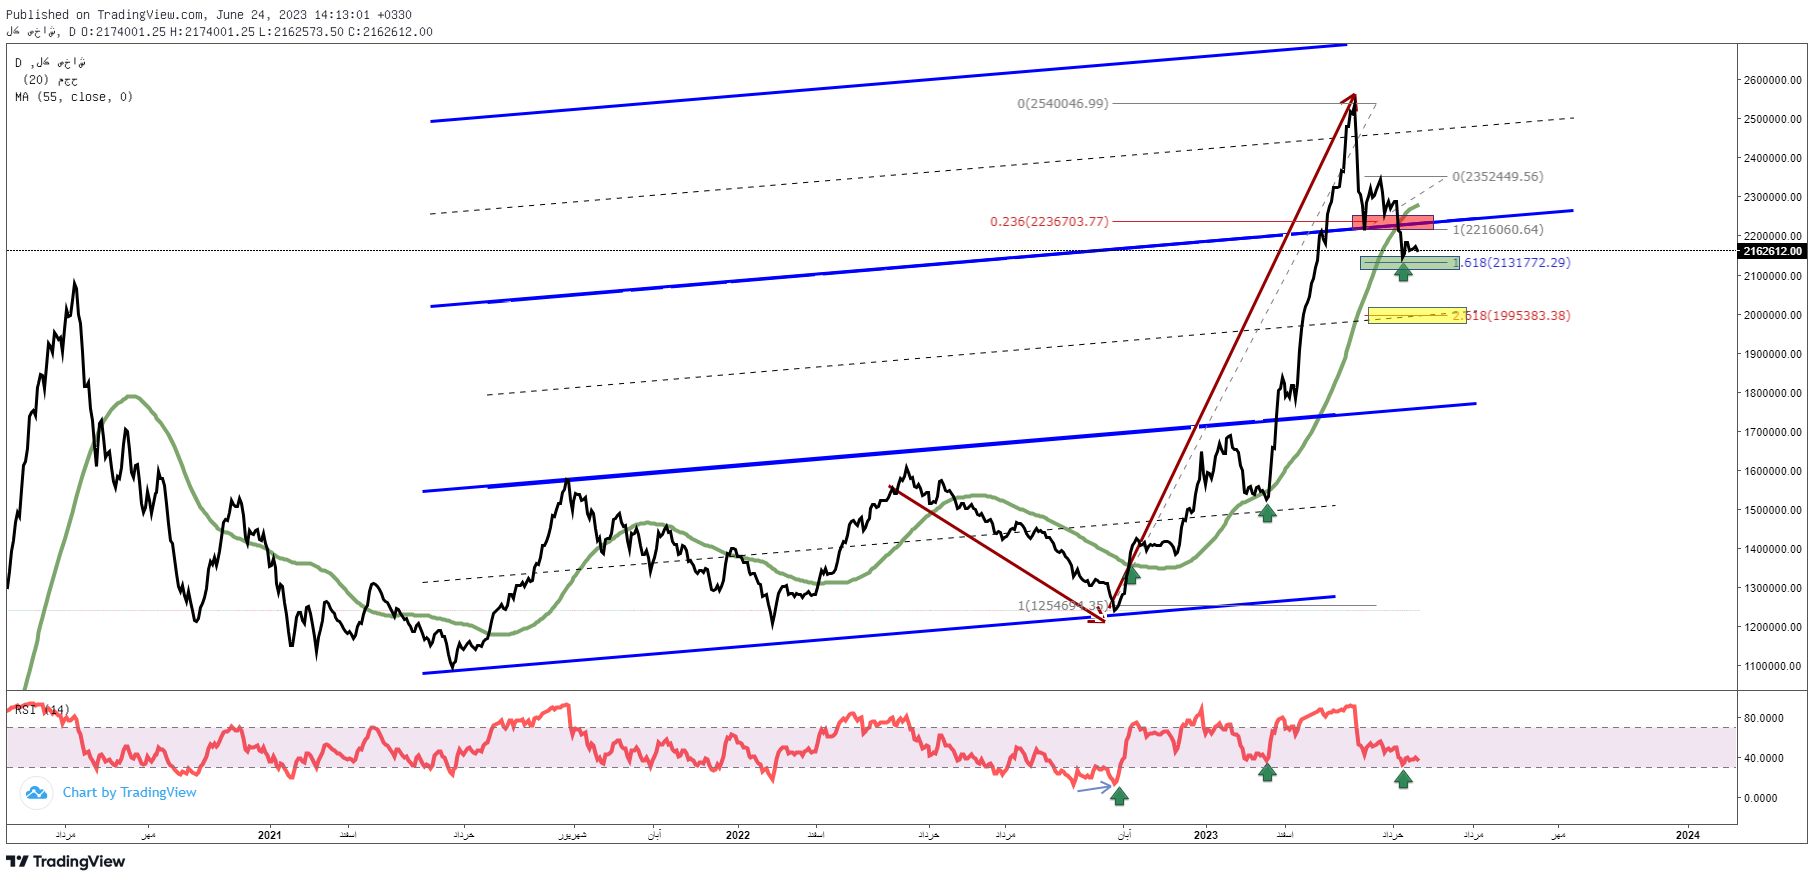Click the 2021 label on time axis
Screen dimensions: 1814x880
click(269, 835)
